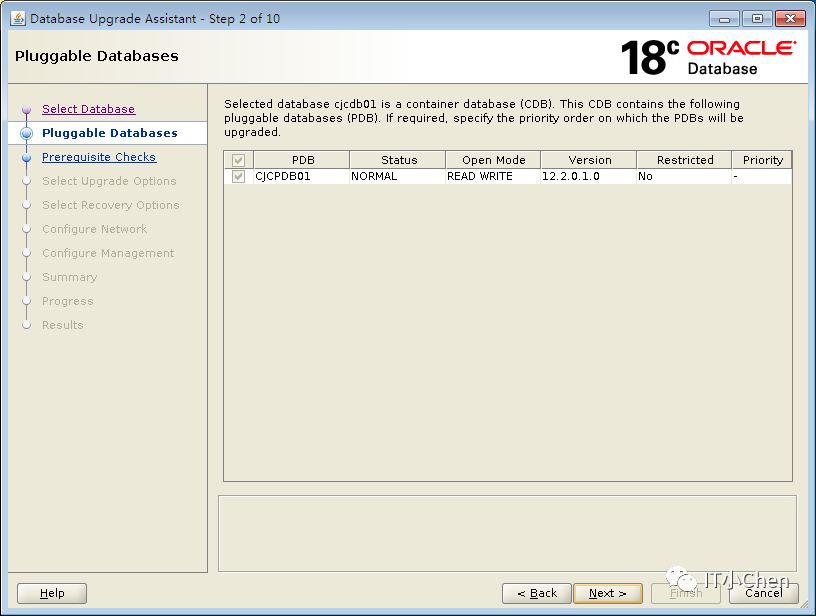Select the NORMAL status cell
Image resolution: width=816 pixels, height=616 pixels.
[x=398, y=176]
